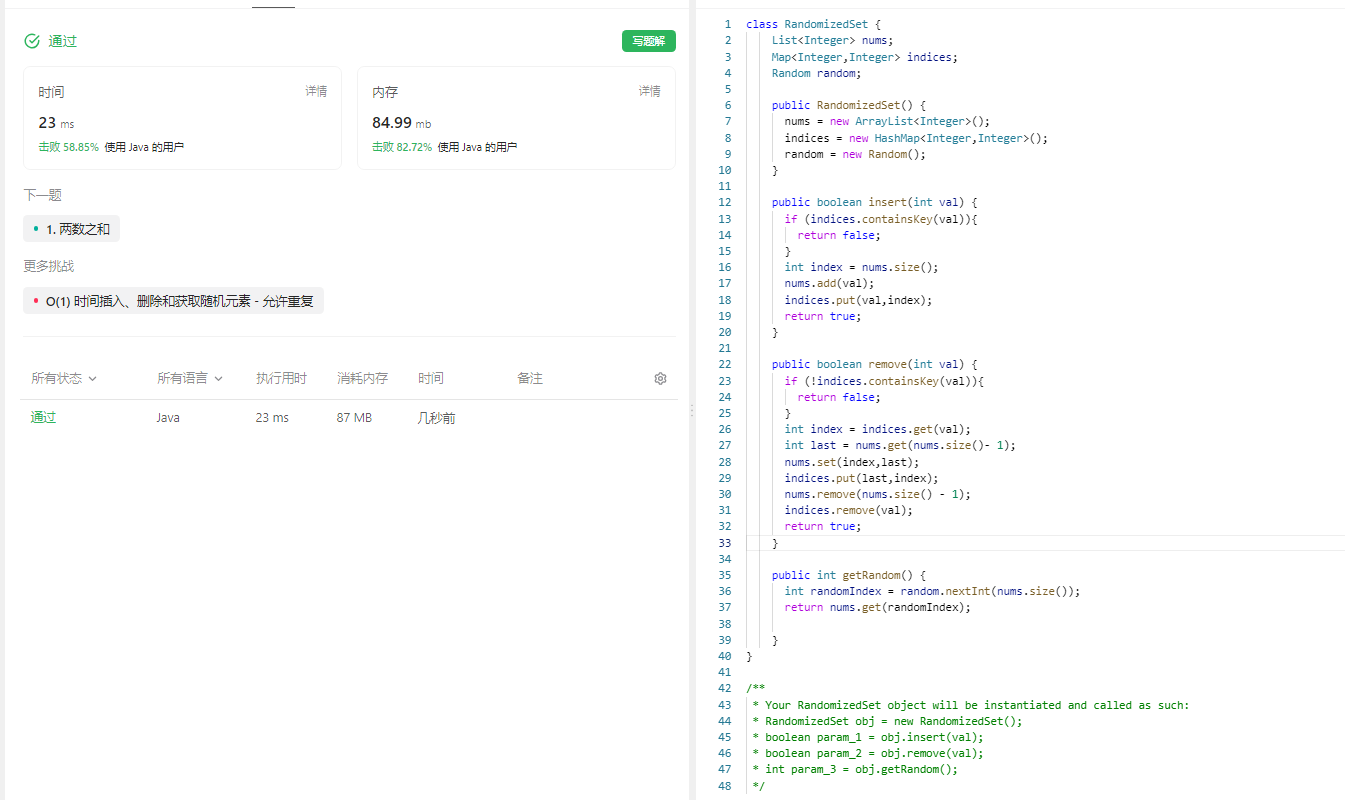Click code line 'public boolean remove(int val) {'
The height and width of the screenshot is (800, 1345).
coord(874,364)
